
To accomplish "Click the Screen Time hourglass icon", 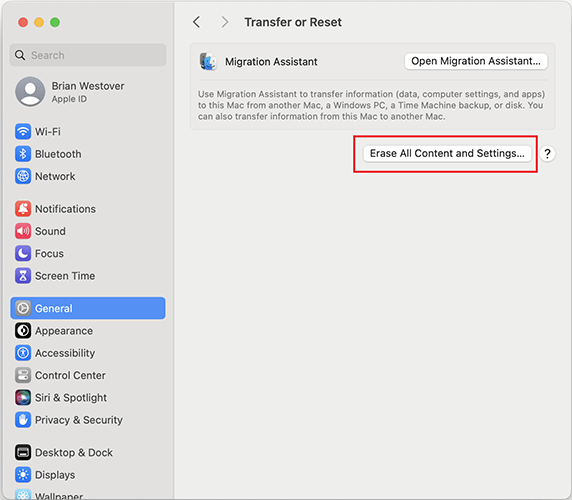I will [x=23, y=276].
